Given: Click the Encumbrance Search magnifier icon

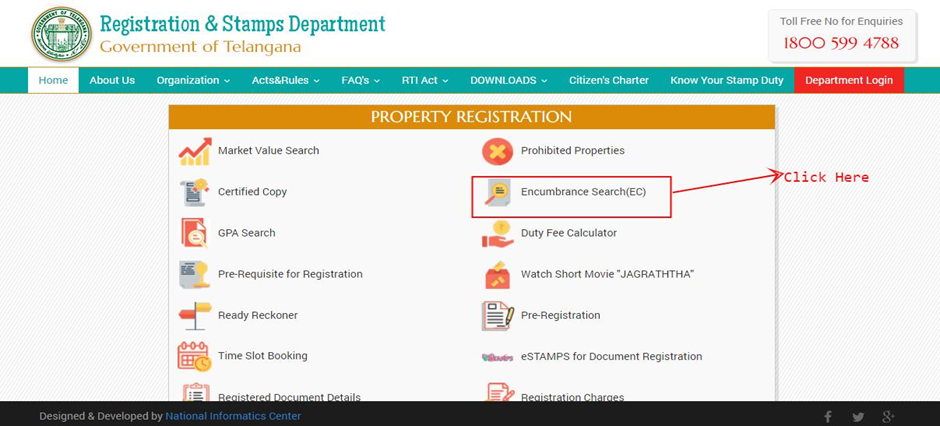Looking at the screenshot, I should click(498, 193).
